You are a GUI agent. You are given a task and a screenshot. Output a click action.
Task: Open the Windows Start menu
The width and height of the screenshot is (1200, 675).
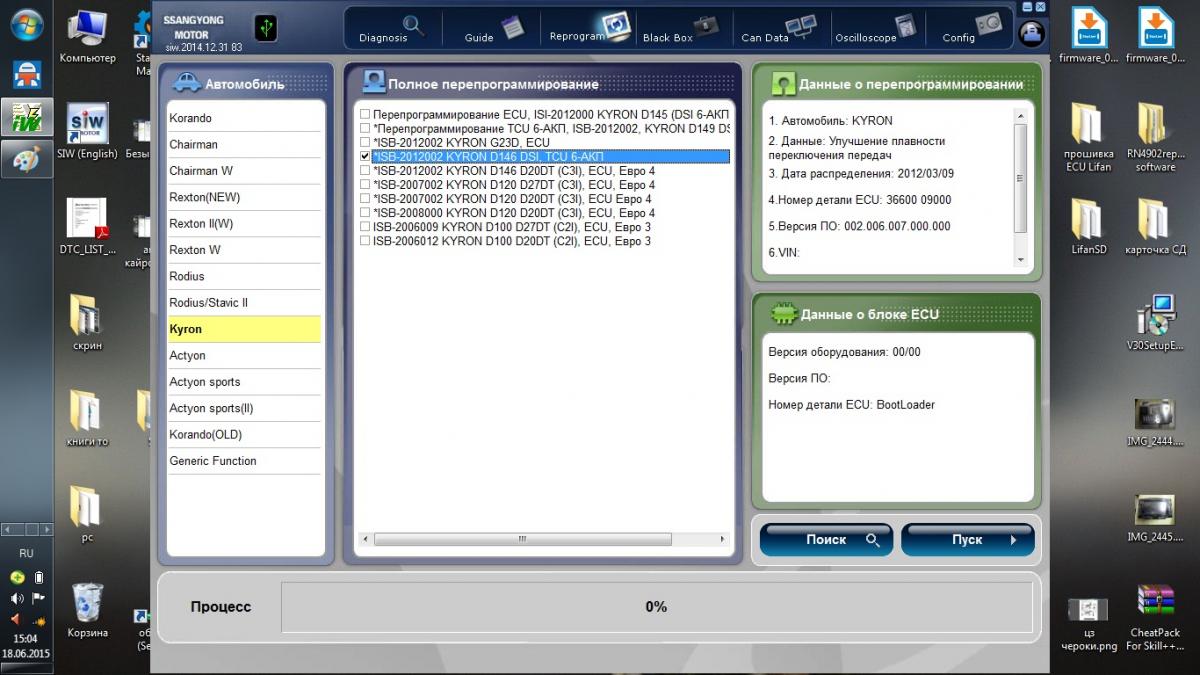pos(26,24)
